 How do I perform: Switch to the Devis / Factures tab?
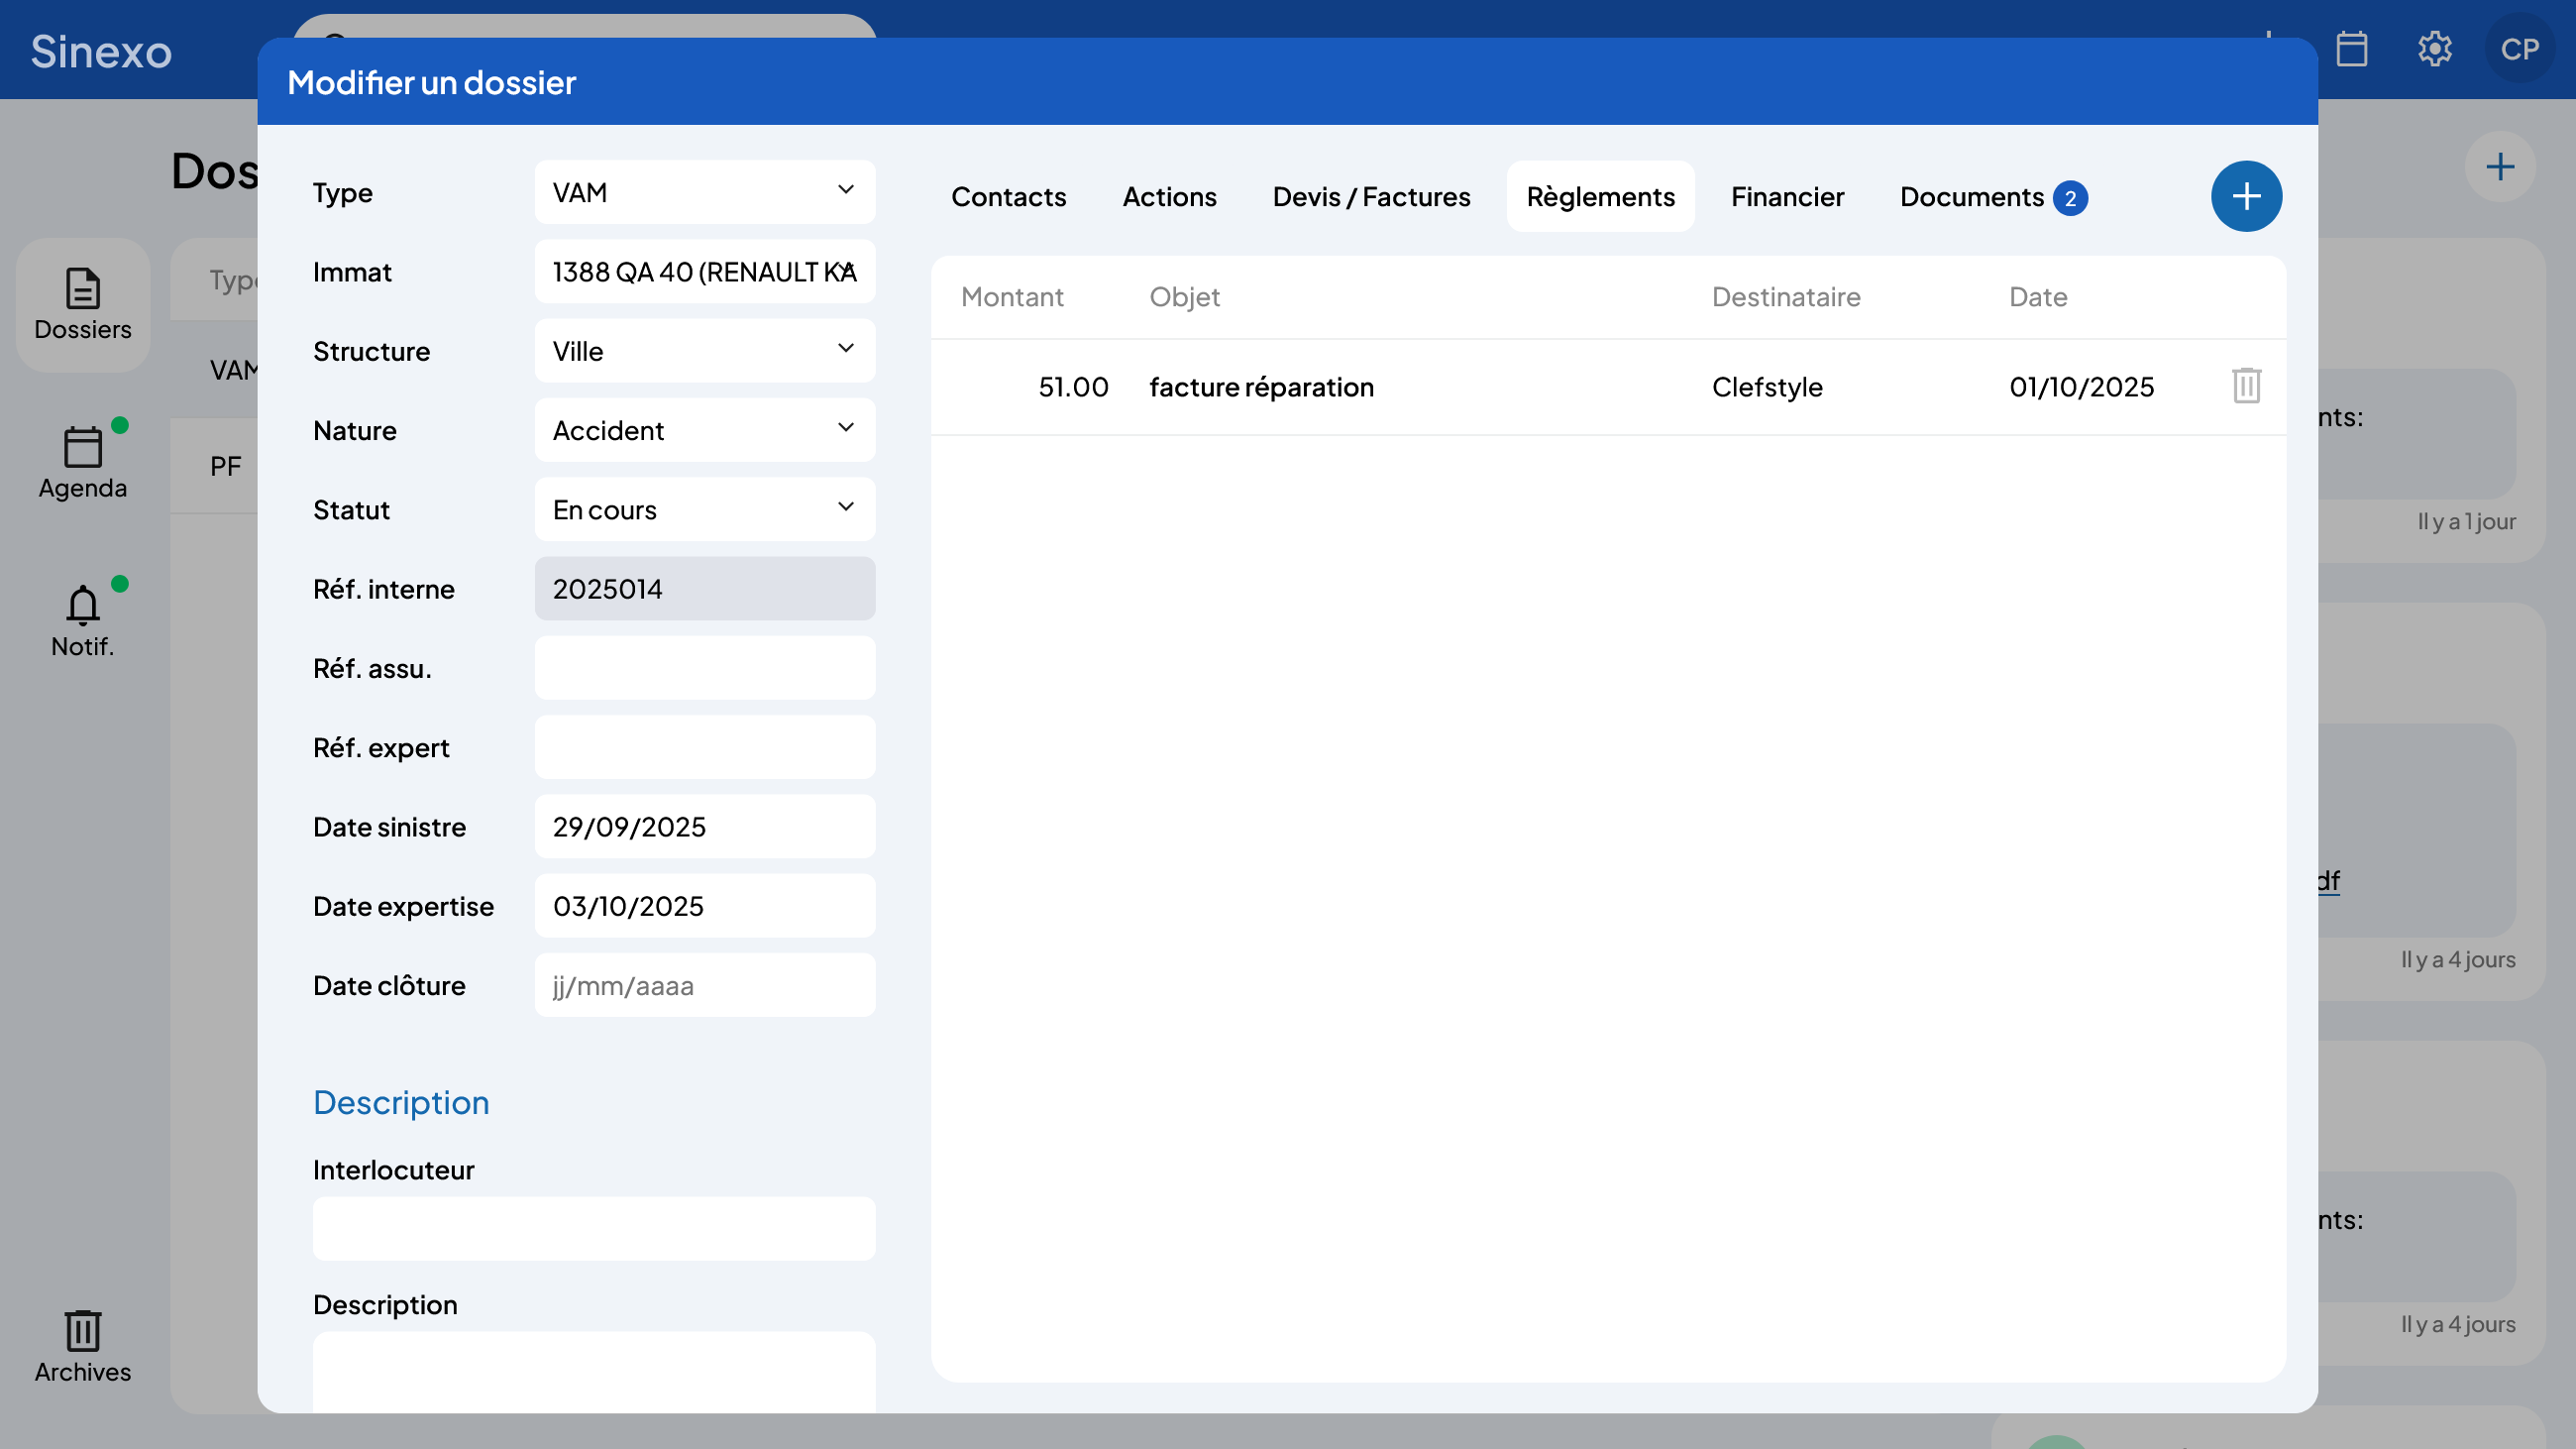(x=1370, y=197)
